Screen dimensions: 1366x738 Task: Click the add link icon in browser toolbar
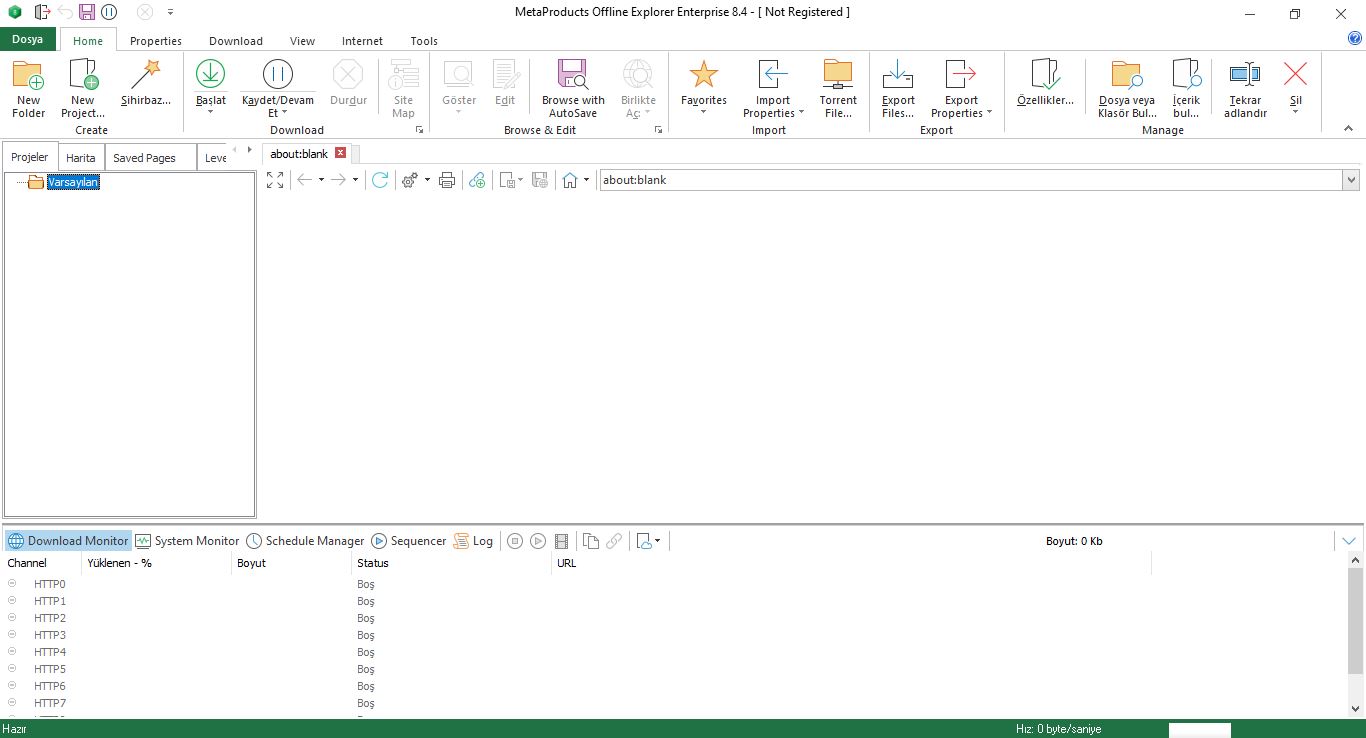(477, 180)
